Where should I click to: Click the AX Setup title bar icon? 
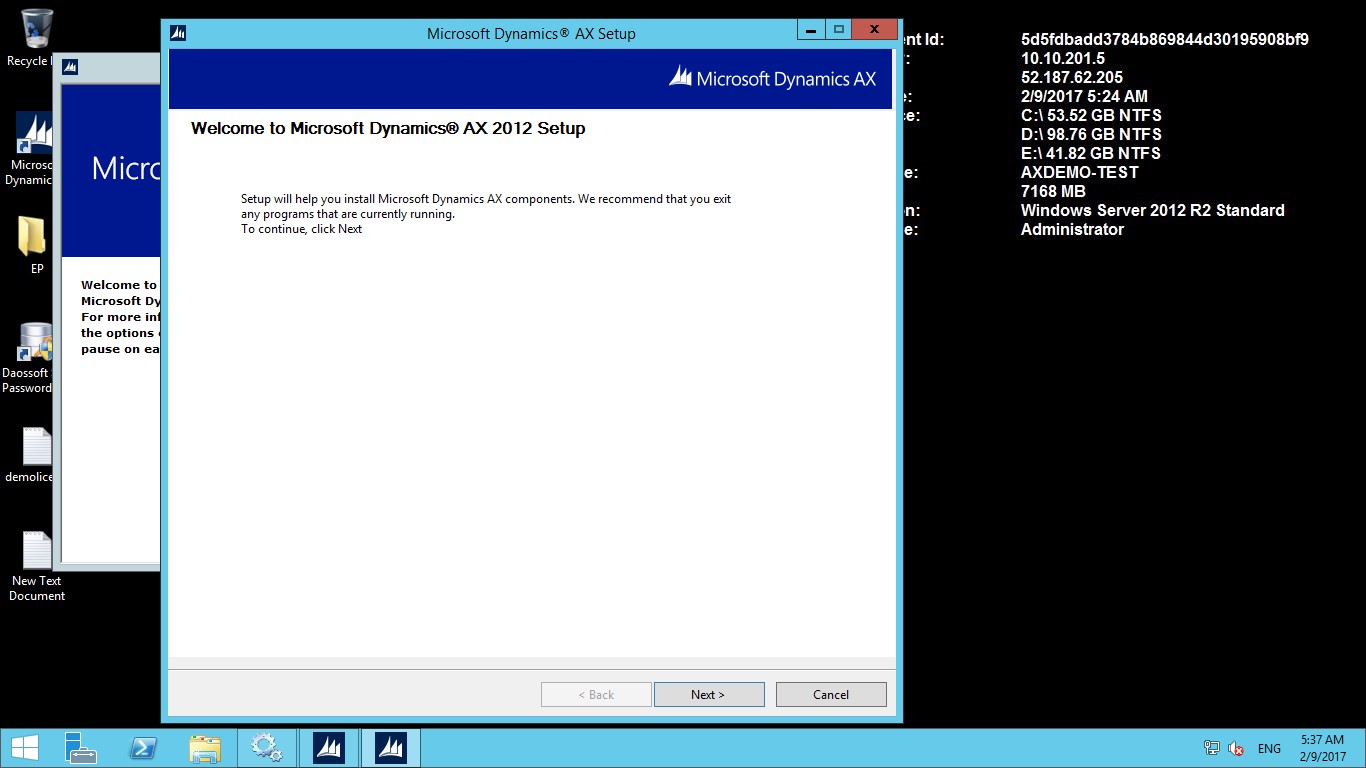click(x=178, y=33)
